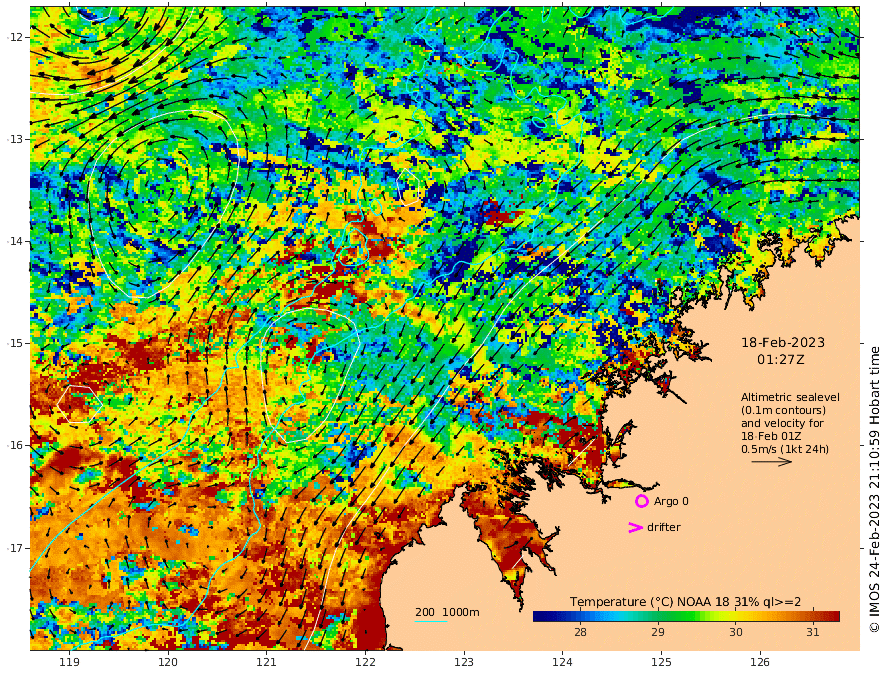The image size is (880, 680).
Task: Click the 0.5m/s velocity reference arrow
Action: 772,462
